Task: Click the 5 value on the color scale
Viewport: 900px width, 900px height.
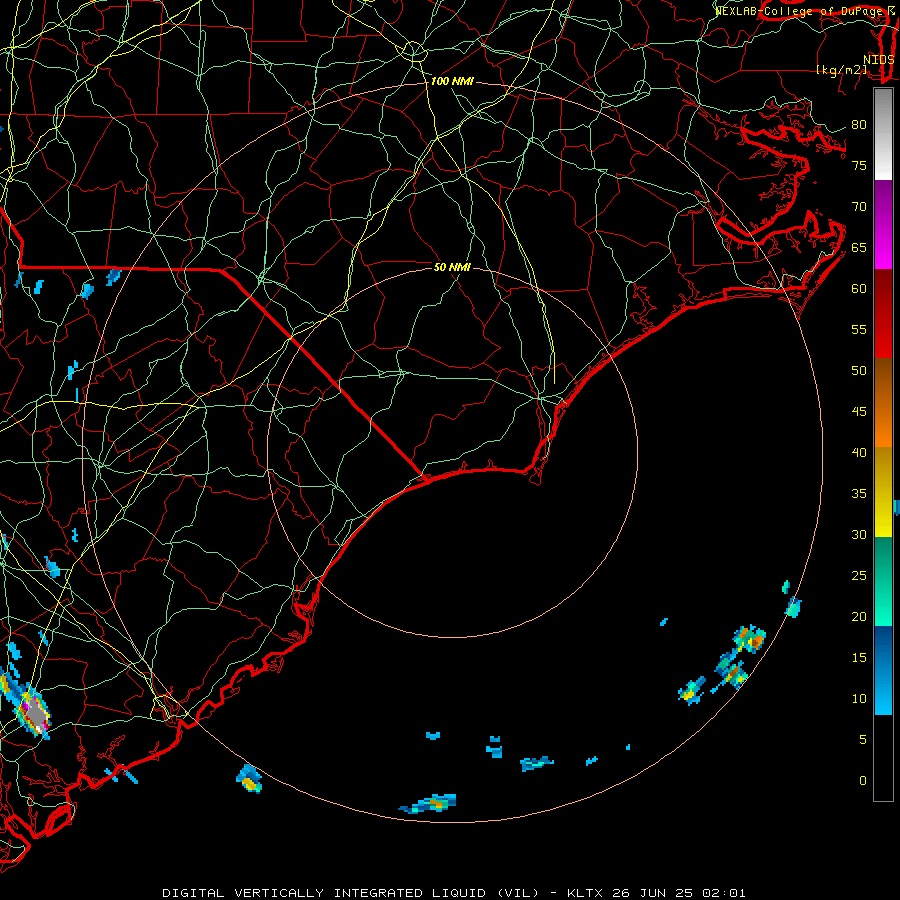Action: pyautogui.click(x=862, y=740)
